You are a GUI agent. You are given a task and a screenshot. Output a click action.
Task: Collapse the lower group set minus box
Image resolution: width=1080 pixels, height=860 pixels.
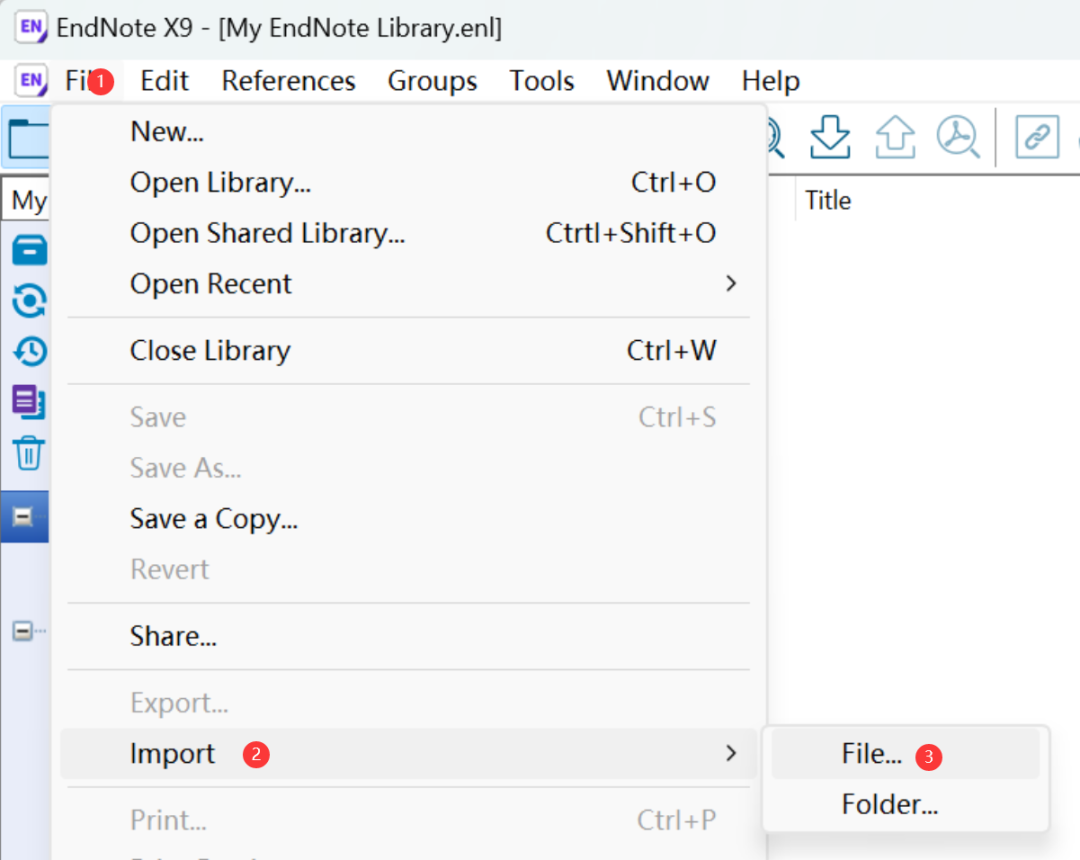[x=23, y=631]
